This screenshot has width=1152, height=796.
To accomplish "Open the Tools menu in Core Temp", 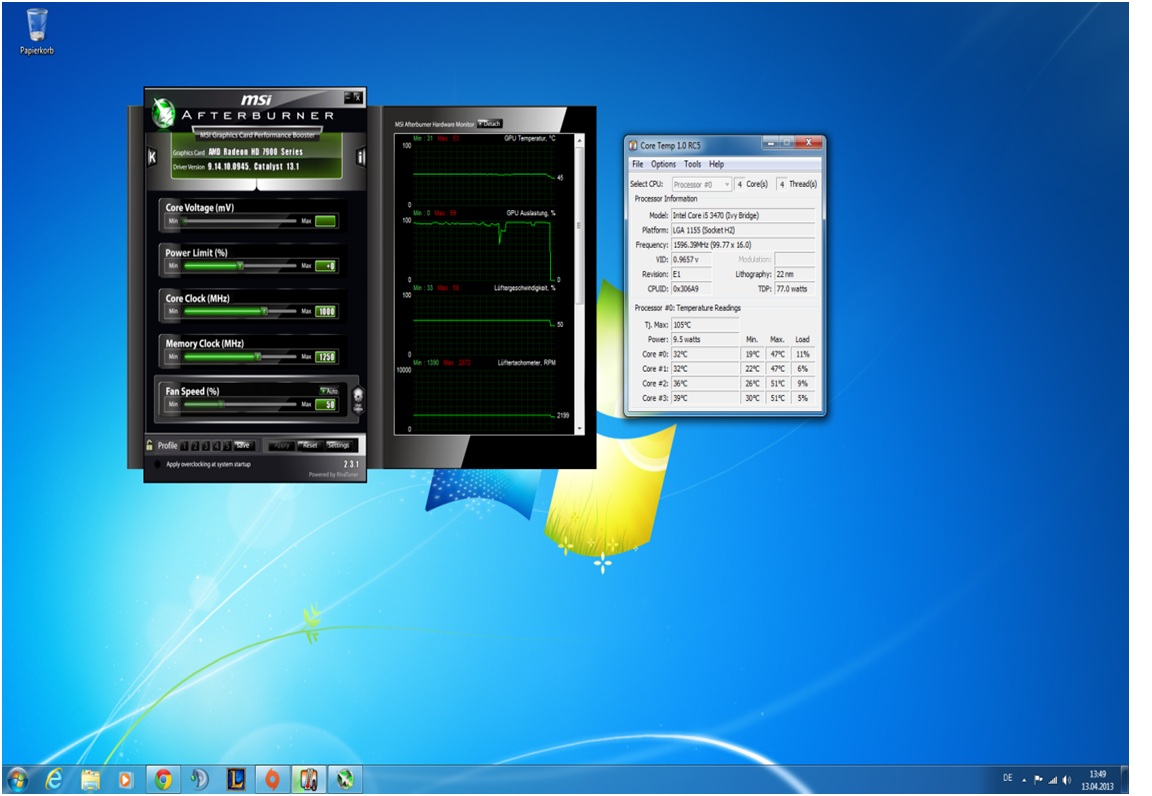I will [x=693, y=164].
